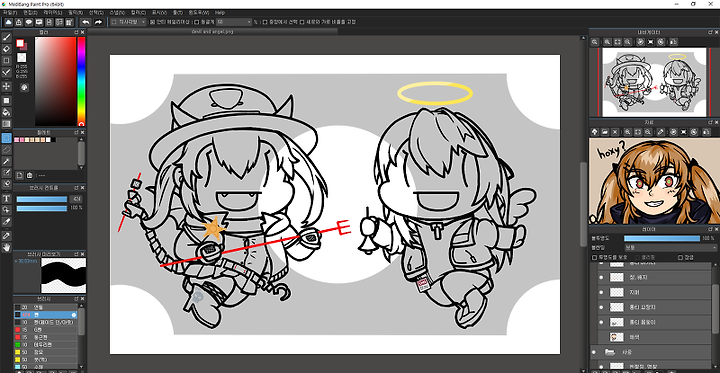Open folder icon in reference panel
Viewport: 720px width, 373px height.
click(605, 132)
